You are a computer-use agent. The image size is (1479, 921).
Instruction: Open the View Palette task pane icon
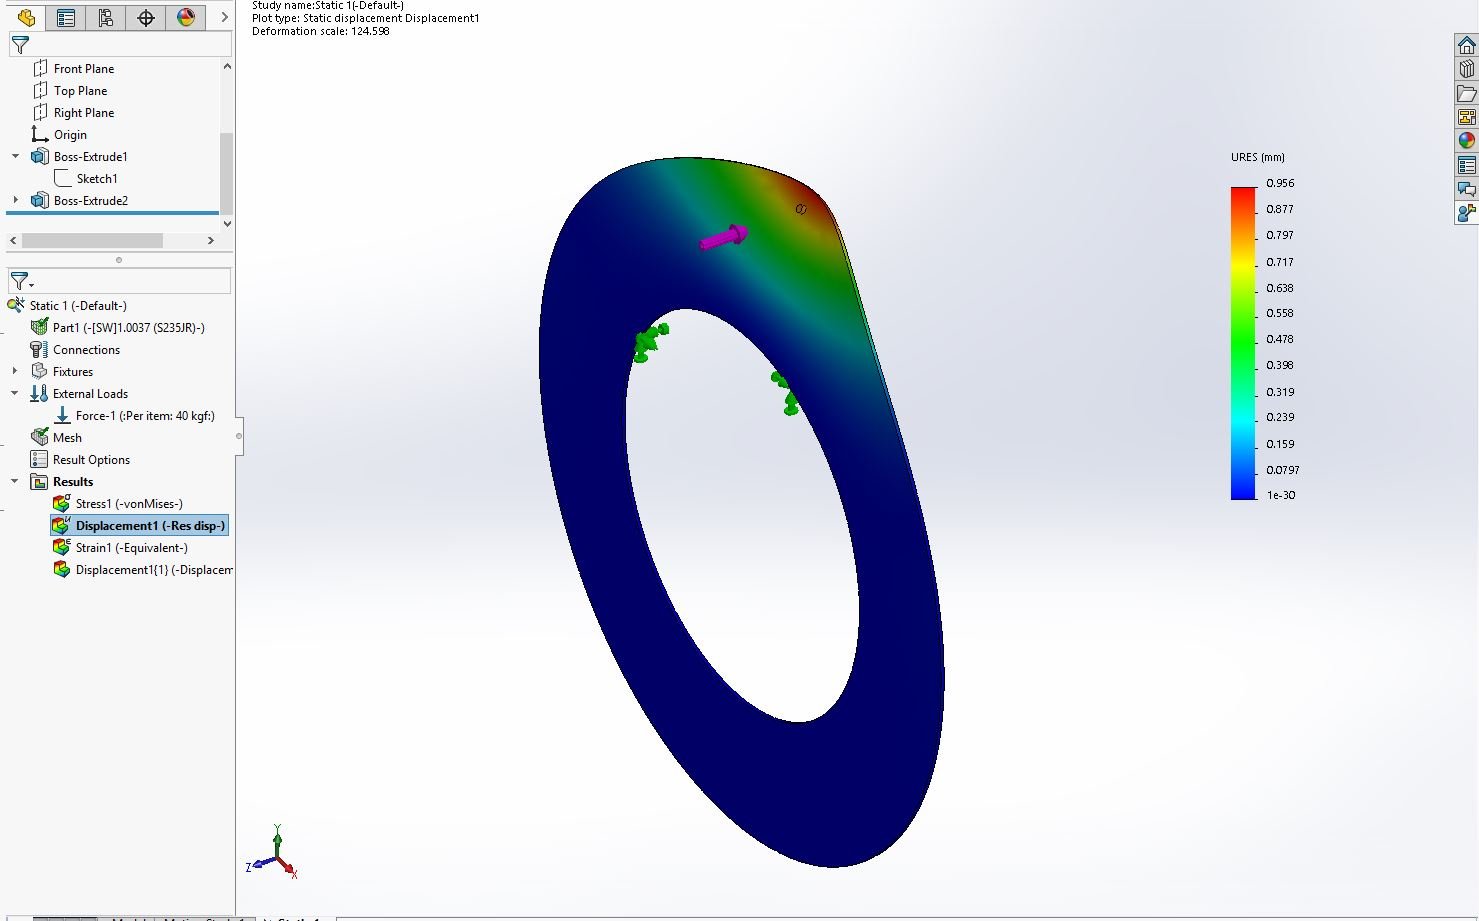pos(1467,116)
